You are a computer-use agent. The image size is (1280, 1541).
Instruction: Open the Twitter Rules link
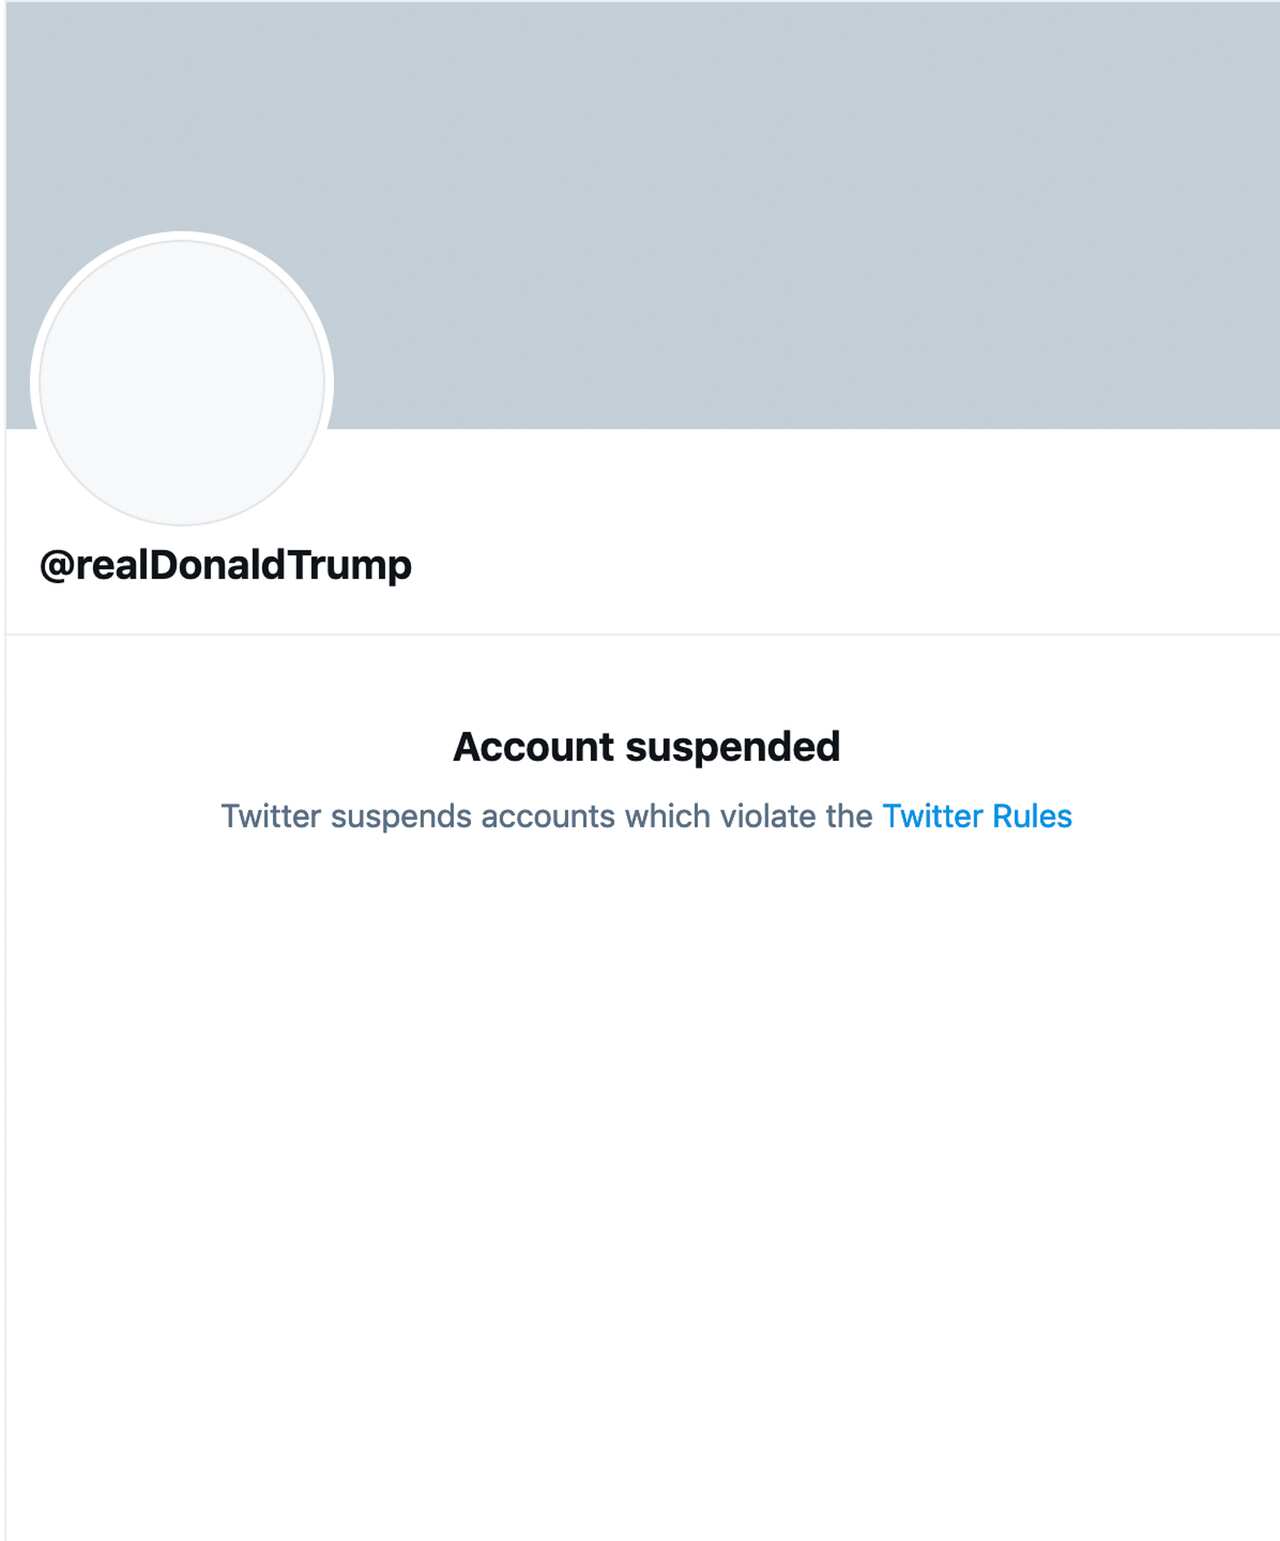click(x=975, y=817)
